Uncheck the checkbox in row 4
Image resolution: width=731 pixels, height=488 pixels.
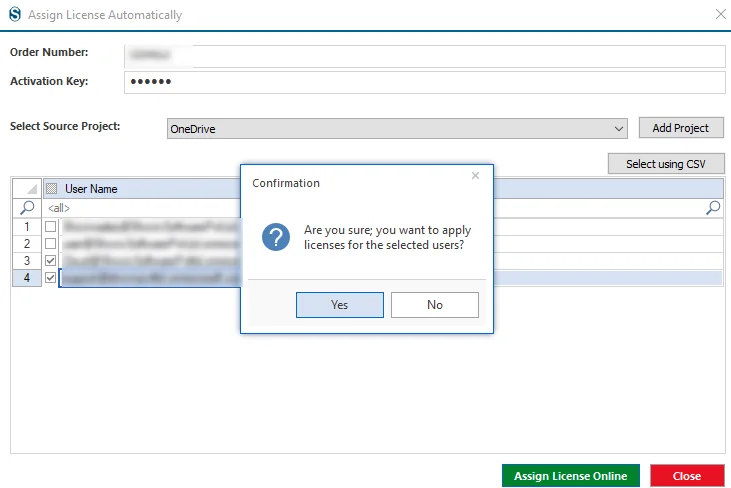[x=50, y=278]
